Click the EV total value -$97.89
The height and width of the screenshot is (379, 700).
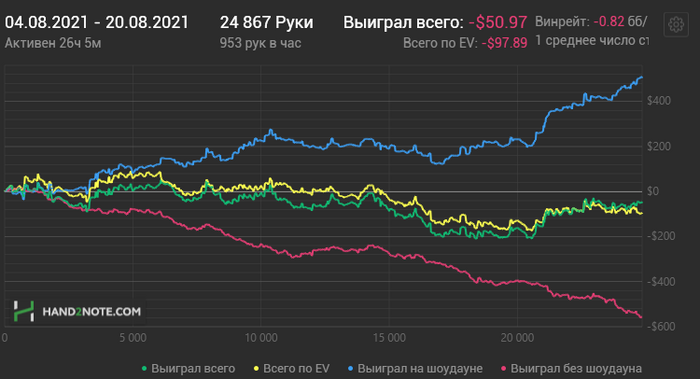tap(504, 43)
